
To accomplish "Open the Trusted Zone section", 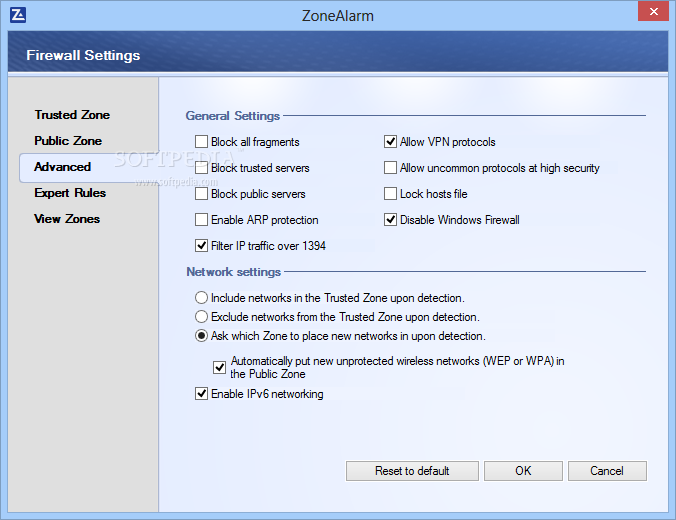I will [72, 115].
